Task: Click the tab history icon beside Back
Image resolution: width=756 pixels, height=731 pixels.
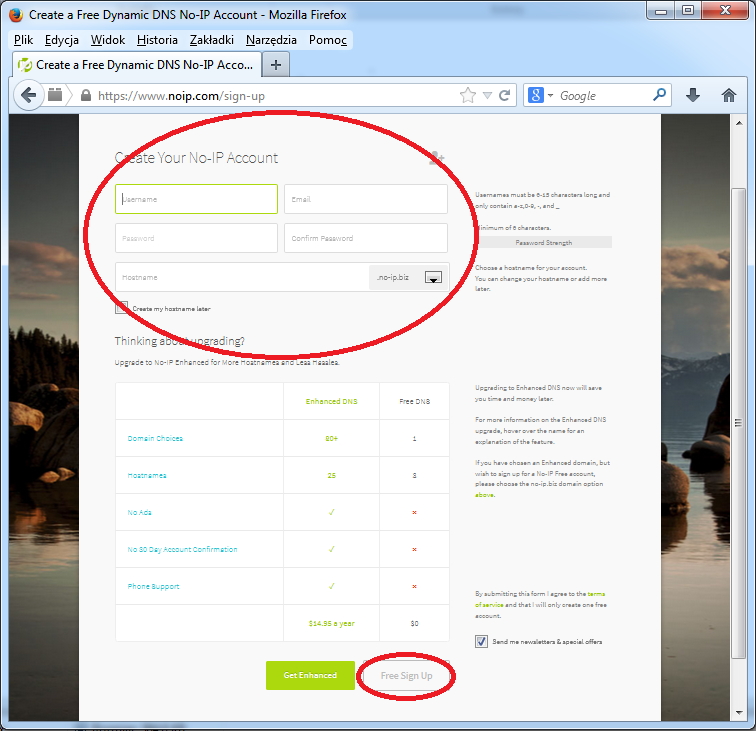Action: [x=55, y=95]
